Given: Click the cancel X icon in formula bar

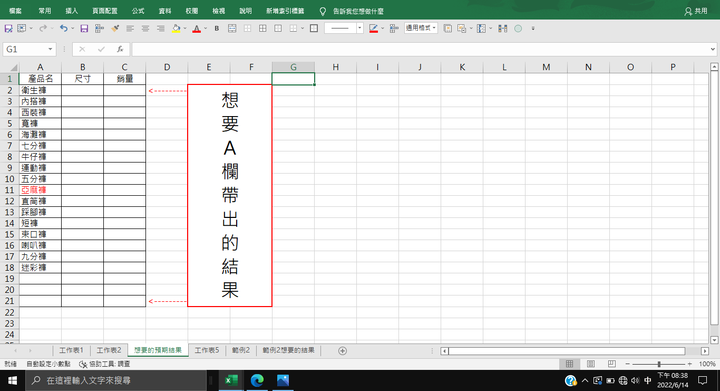Looking at the screenshot, I should pos(82,49).
